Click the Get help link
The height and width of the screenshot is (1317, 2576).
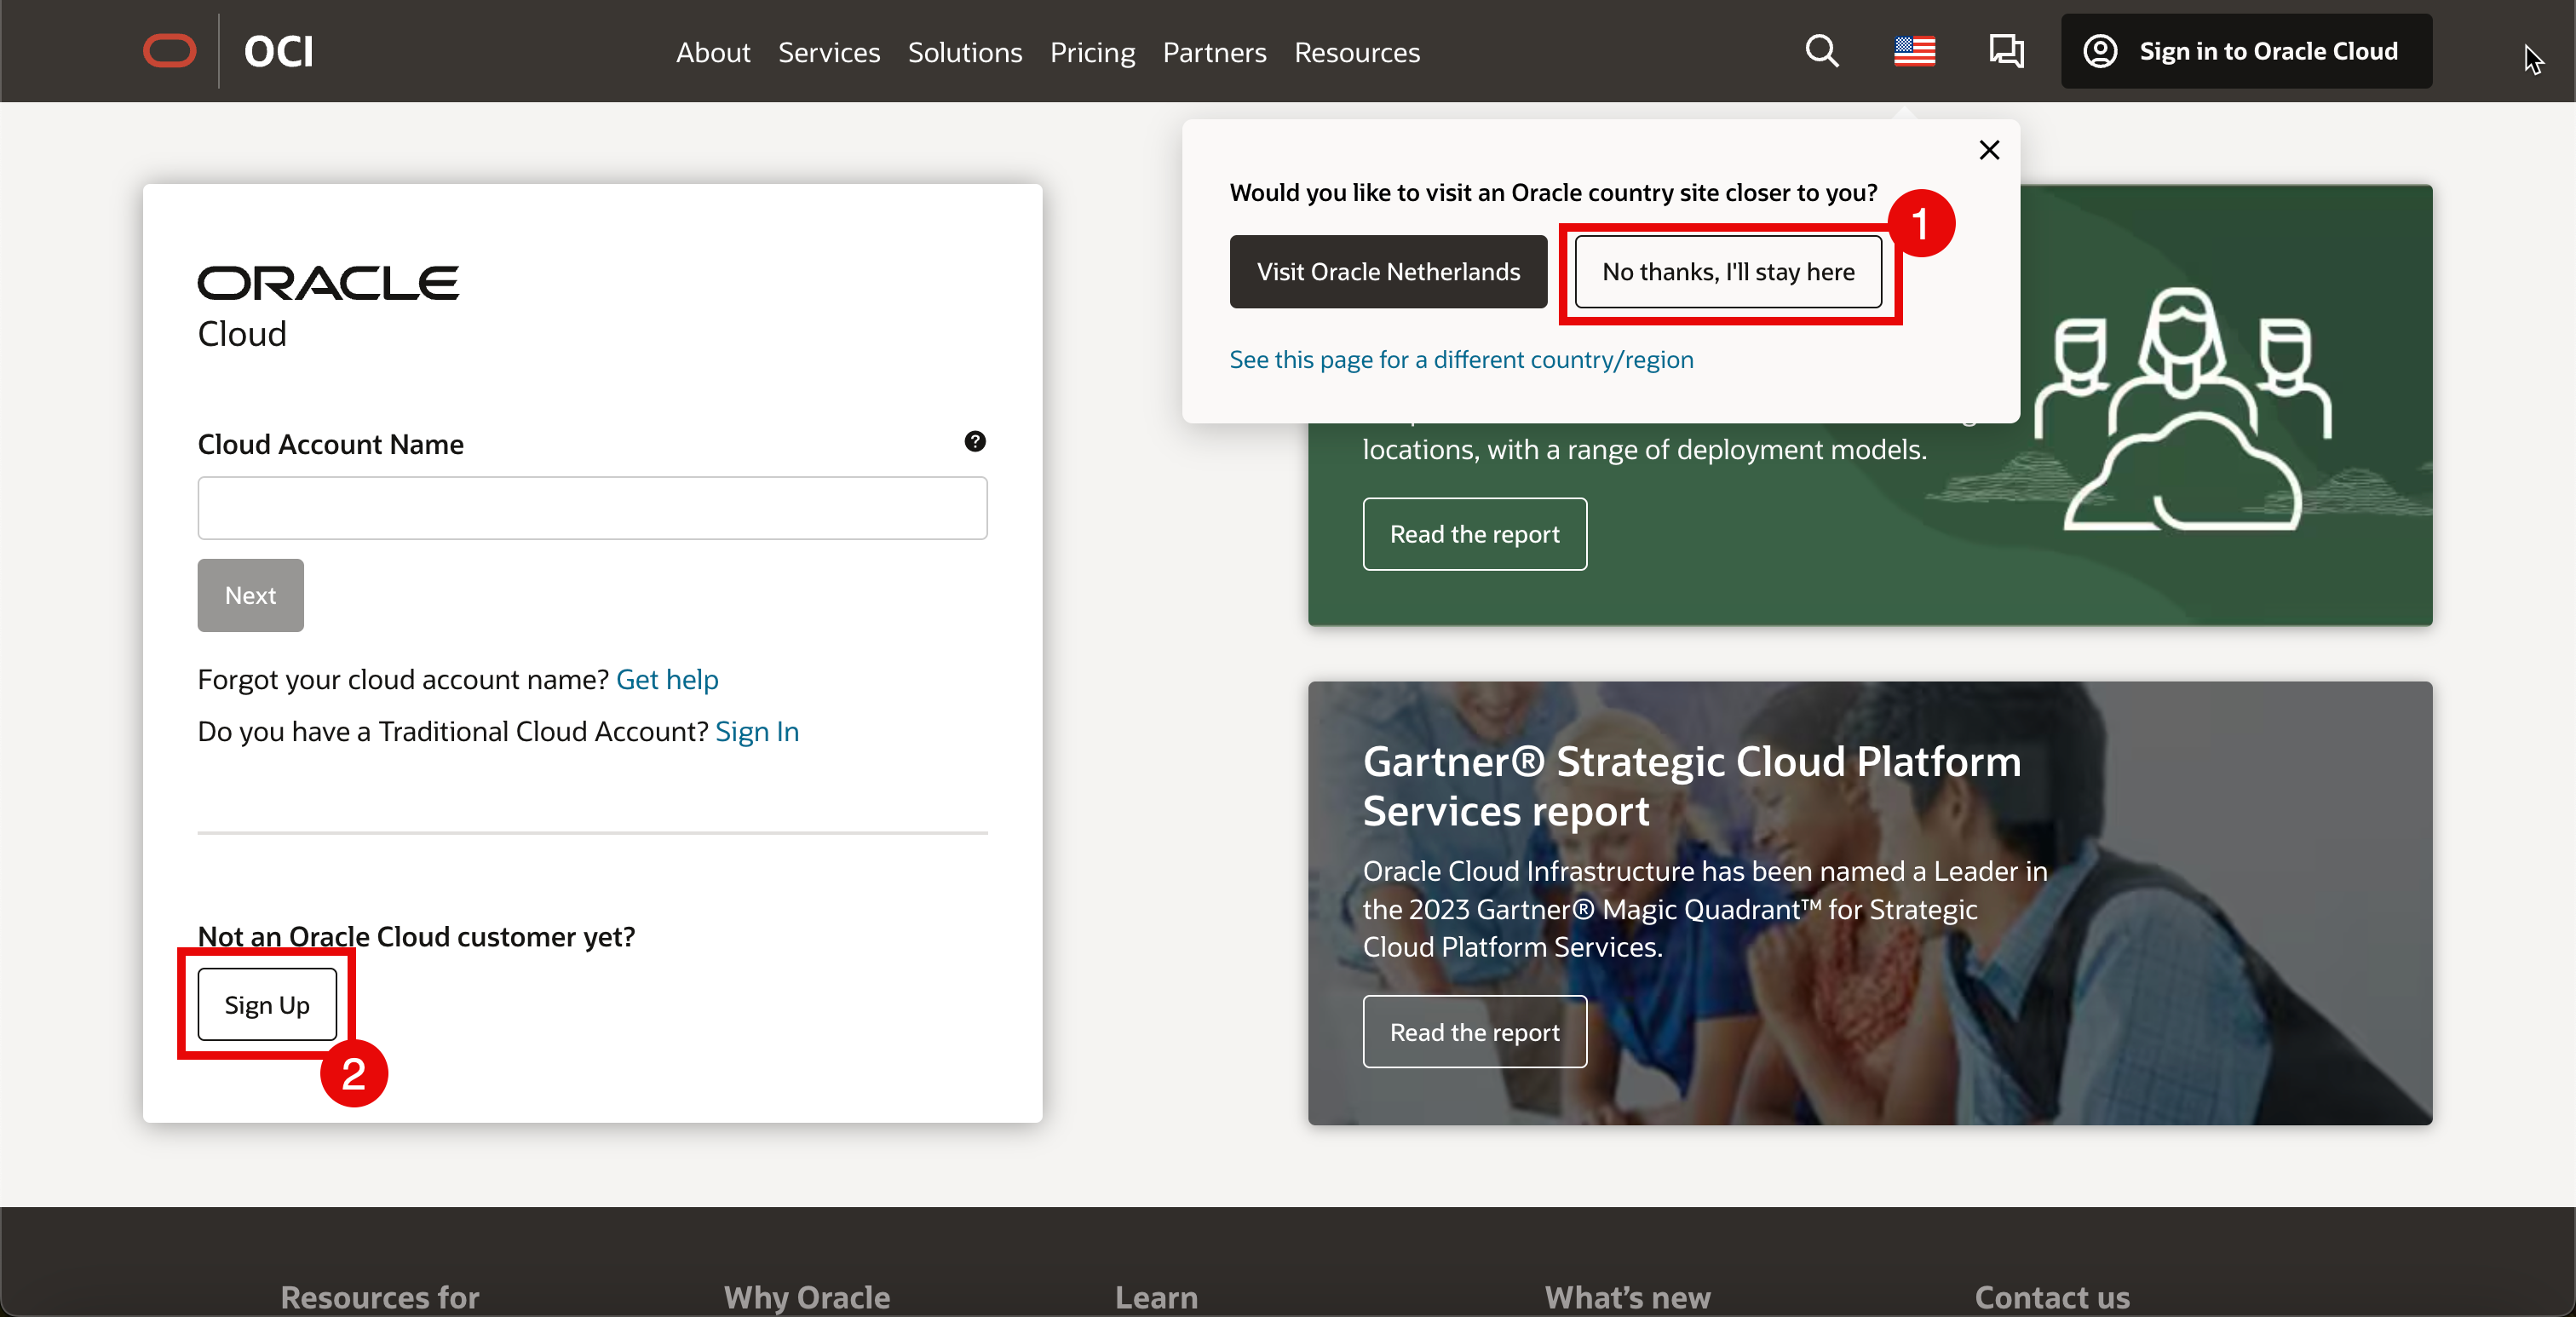point(667,679)
